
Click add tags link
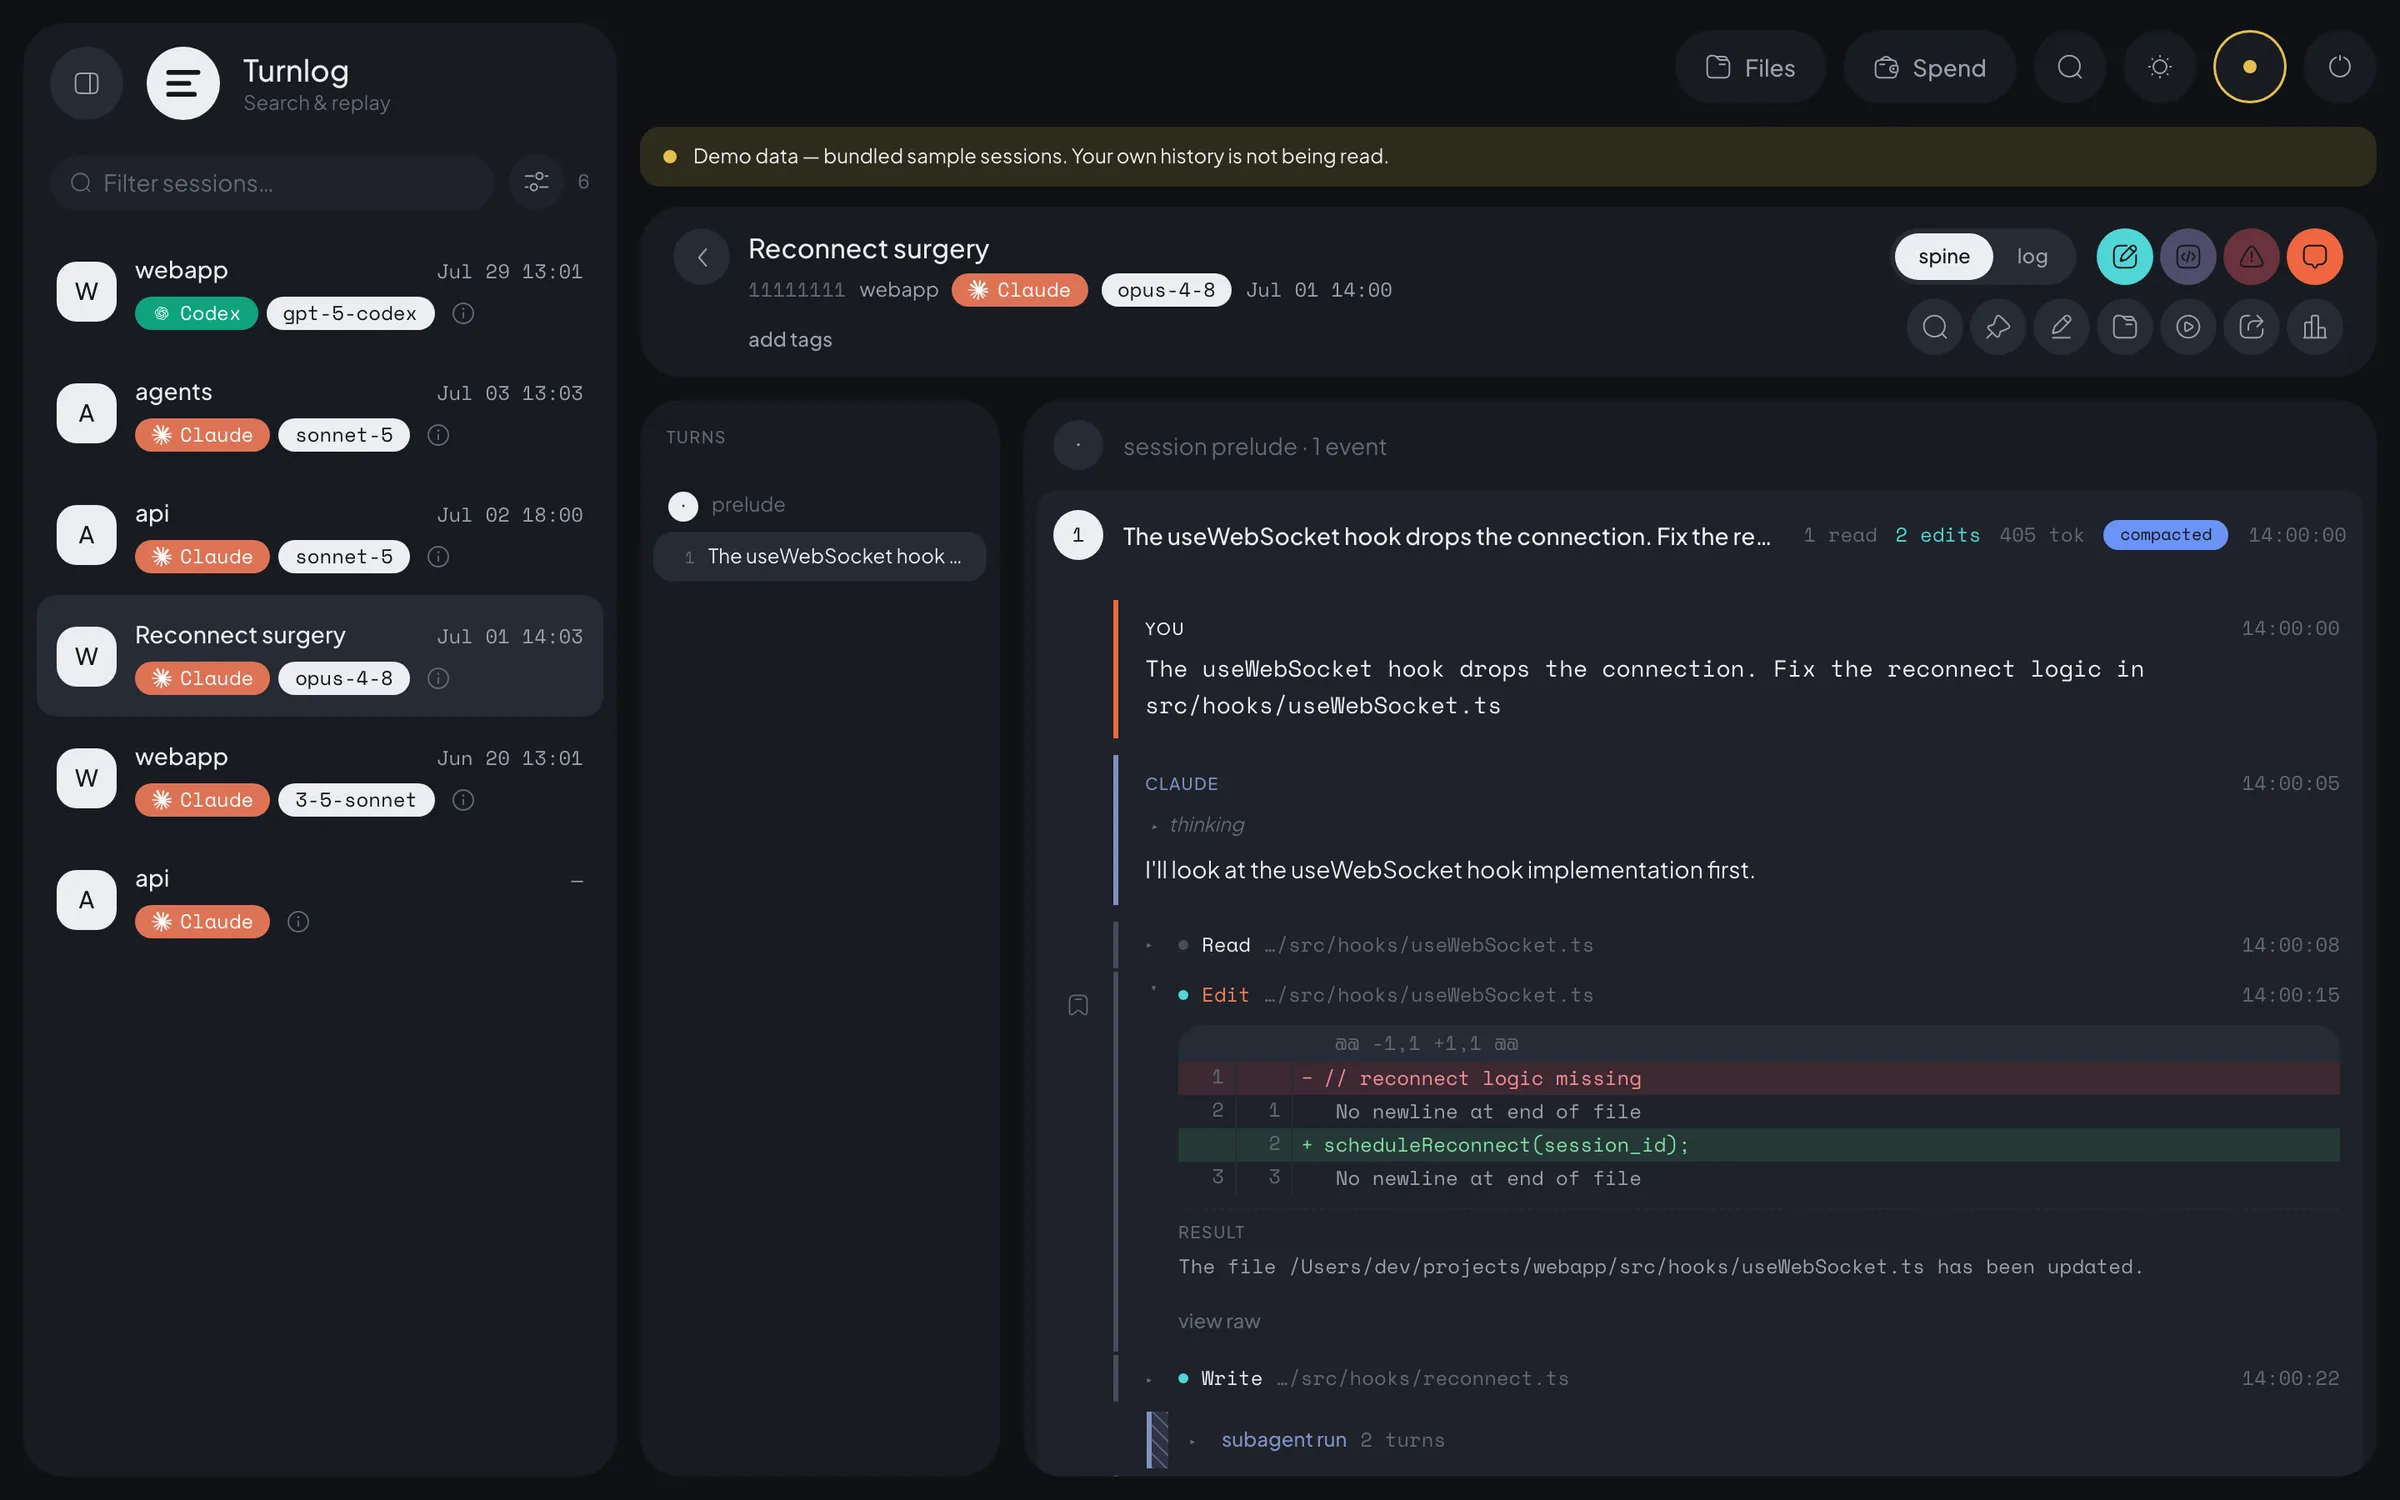tap(790, 339)
